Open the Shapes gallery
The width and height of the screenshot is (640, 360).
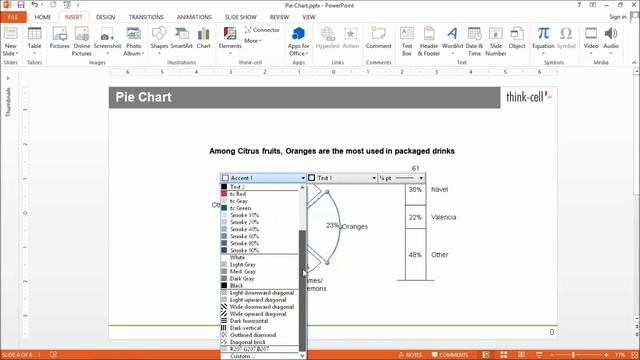(159, 41)
